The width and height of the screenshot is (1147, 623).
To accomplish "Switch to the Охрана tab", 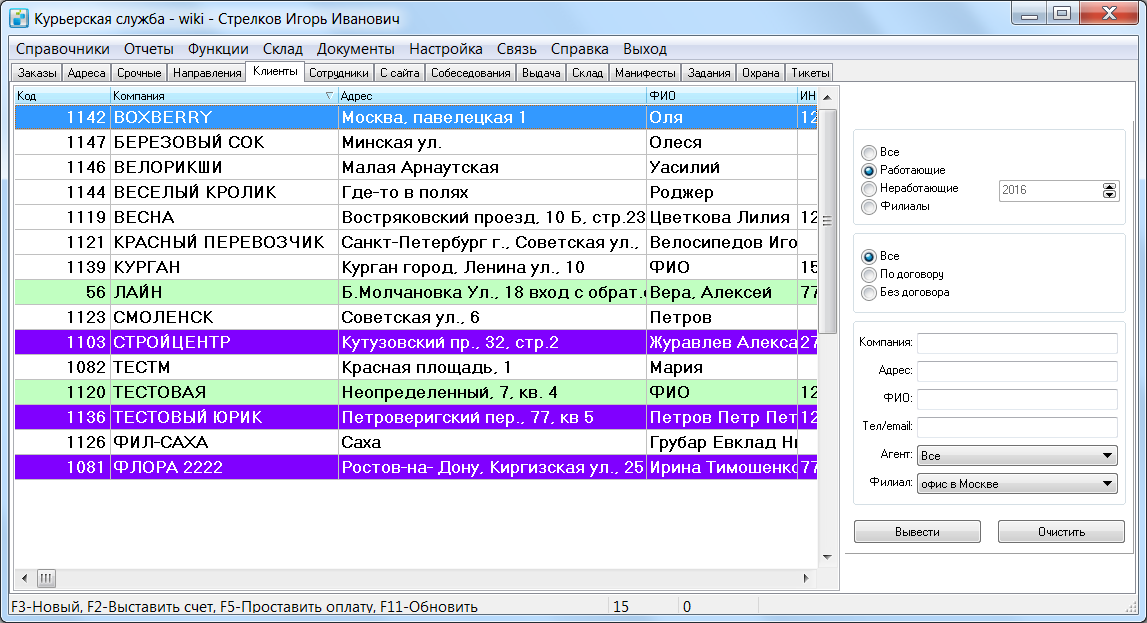I will point(761,73).
